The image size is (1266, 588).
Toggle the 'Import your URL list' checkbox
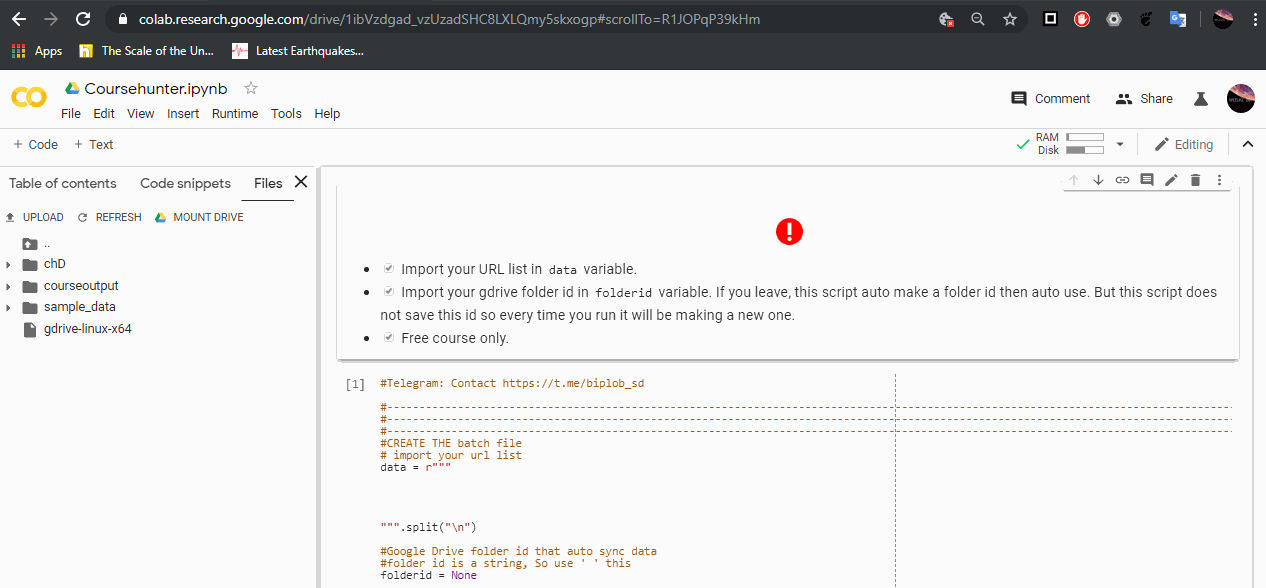click(389, 269)
